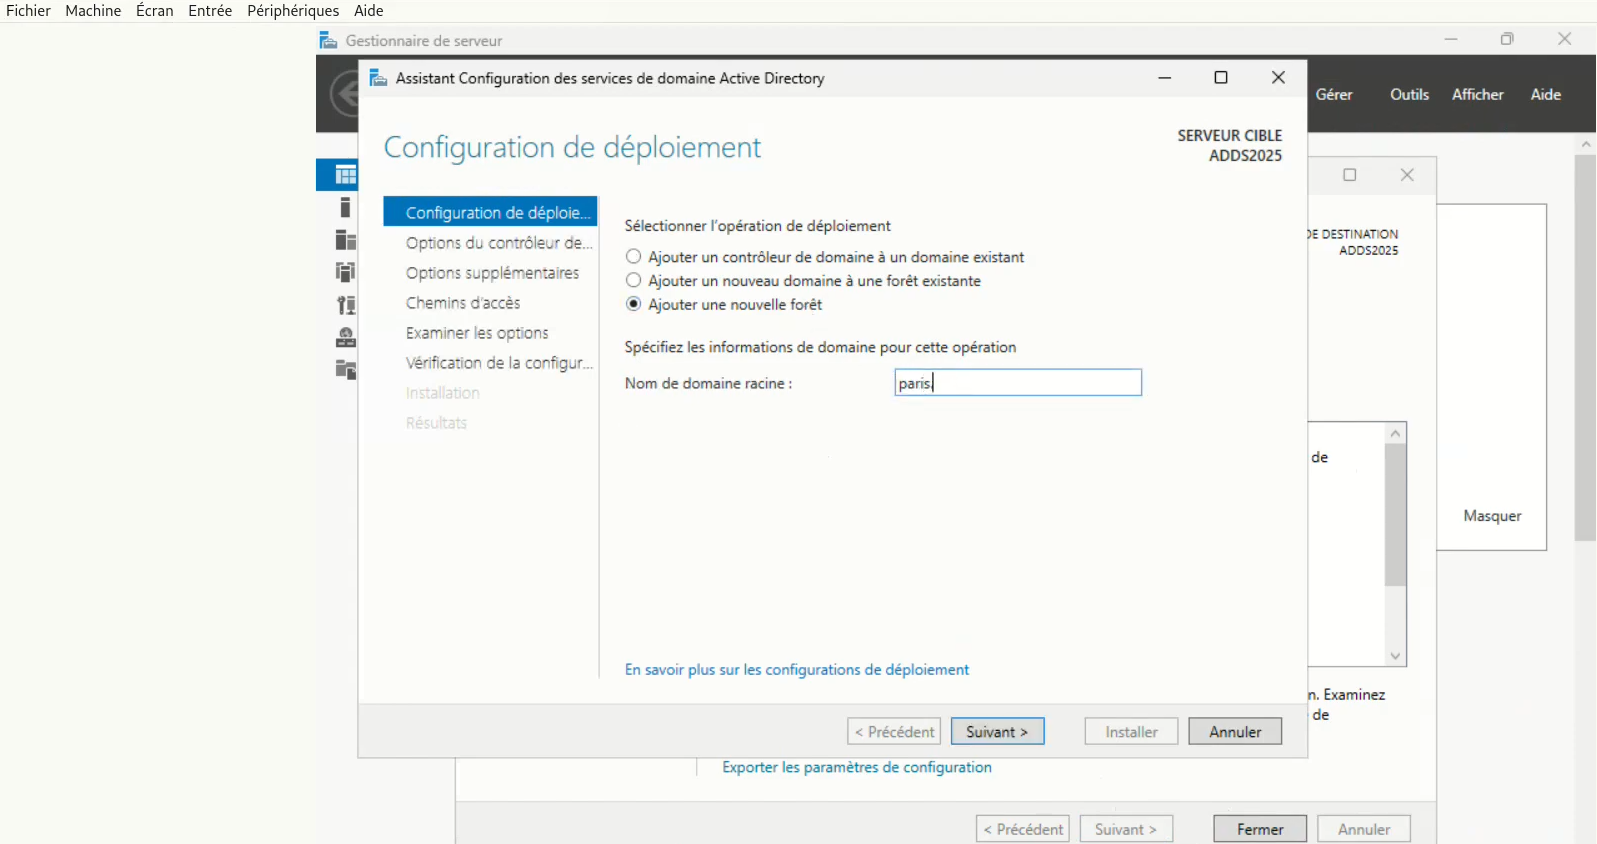Click Précédent in the background wizard
Viewport: 1597px width, 844px height.
coord(1023,829)
